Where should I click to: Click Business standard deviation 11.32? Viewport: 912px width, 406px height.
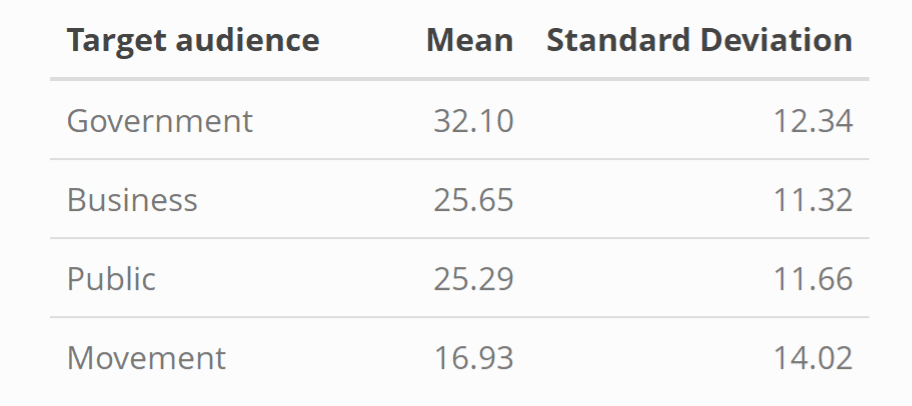click(812, 200)
